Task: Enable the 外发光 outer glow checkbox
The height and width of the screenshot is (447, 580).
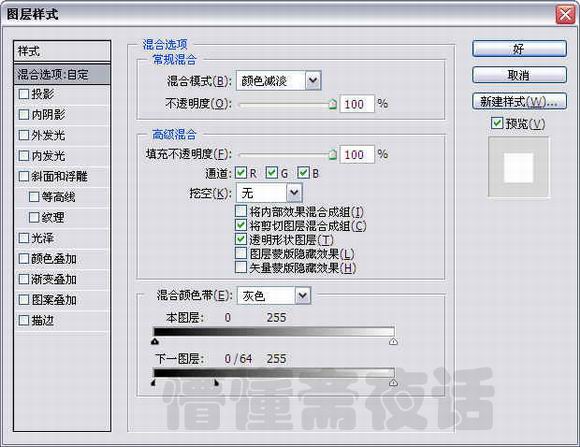Action: point(24,135)
